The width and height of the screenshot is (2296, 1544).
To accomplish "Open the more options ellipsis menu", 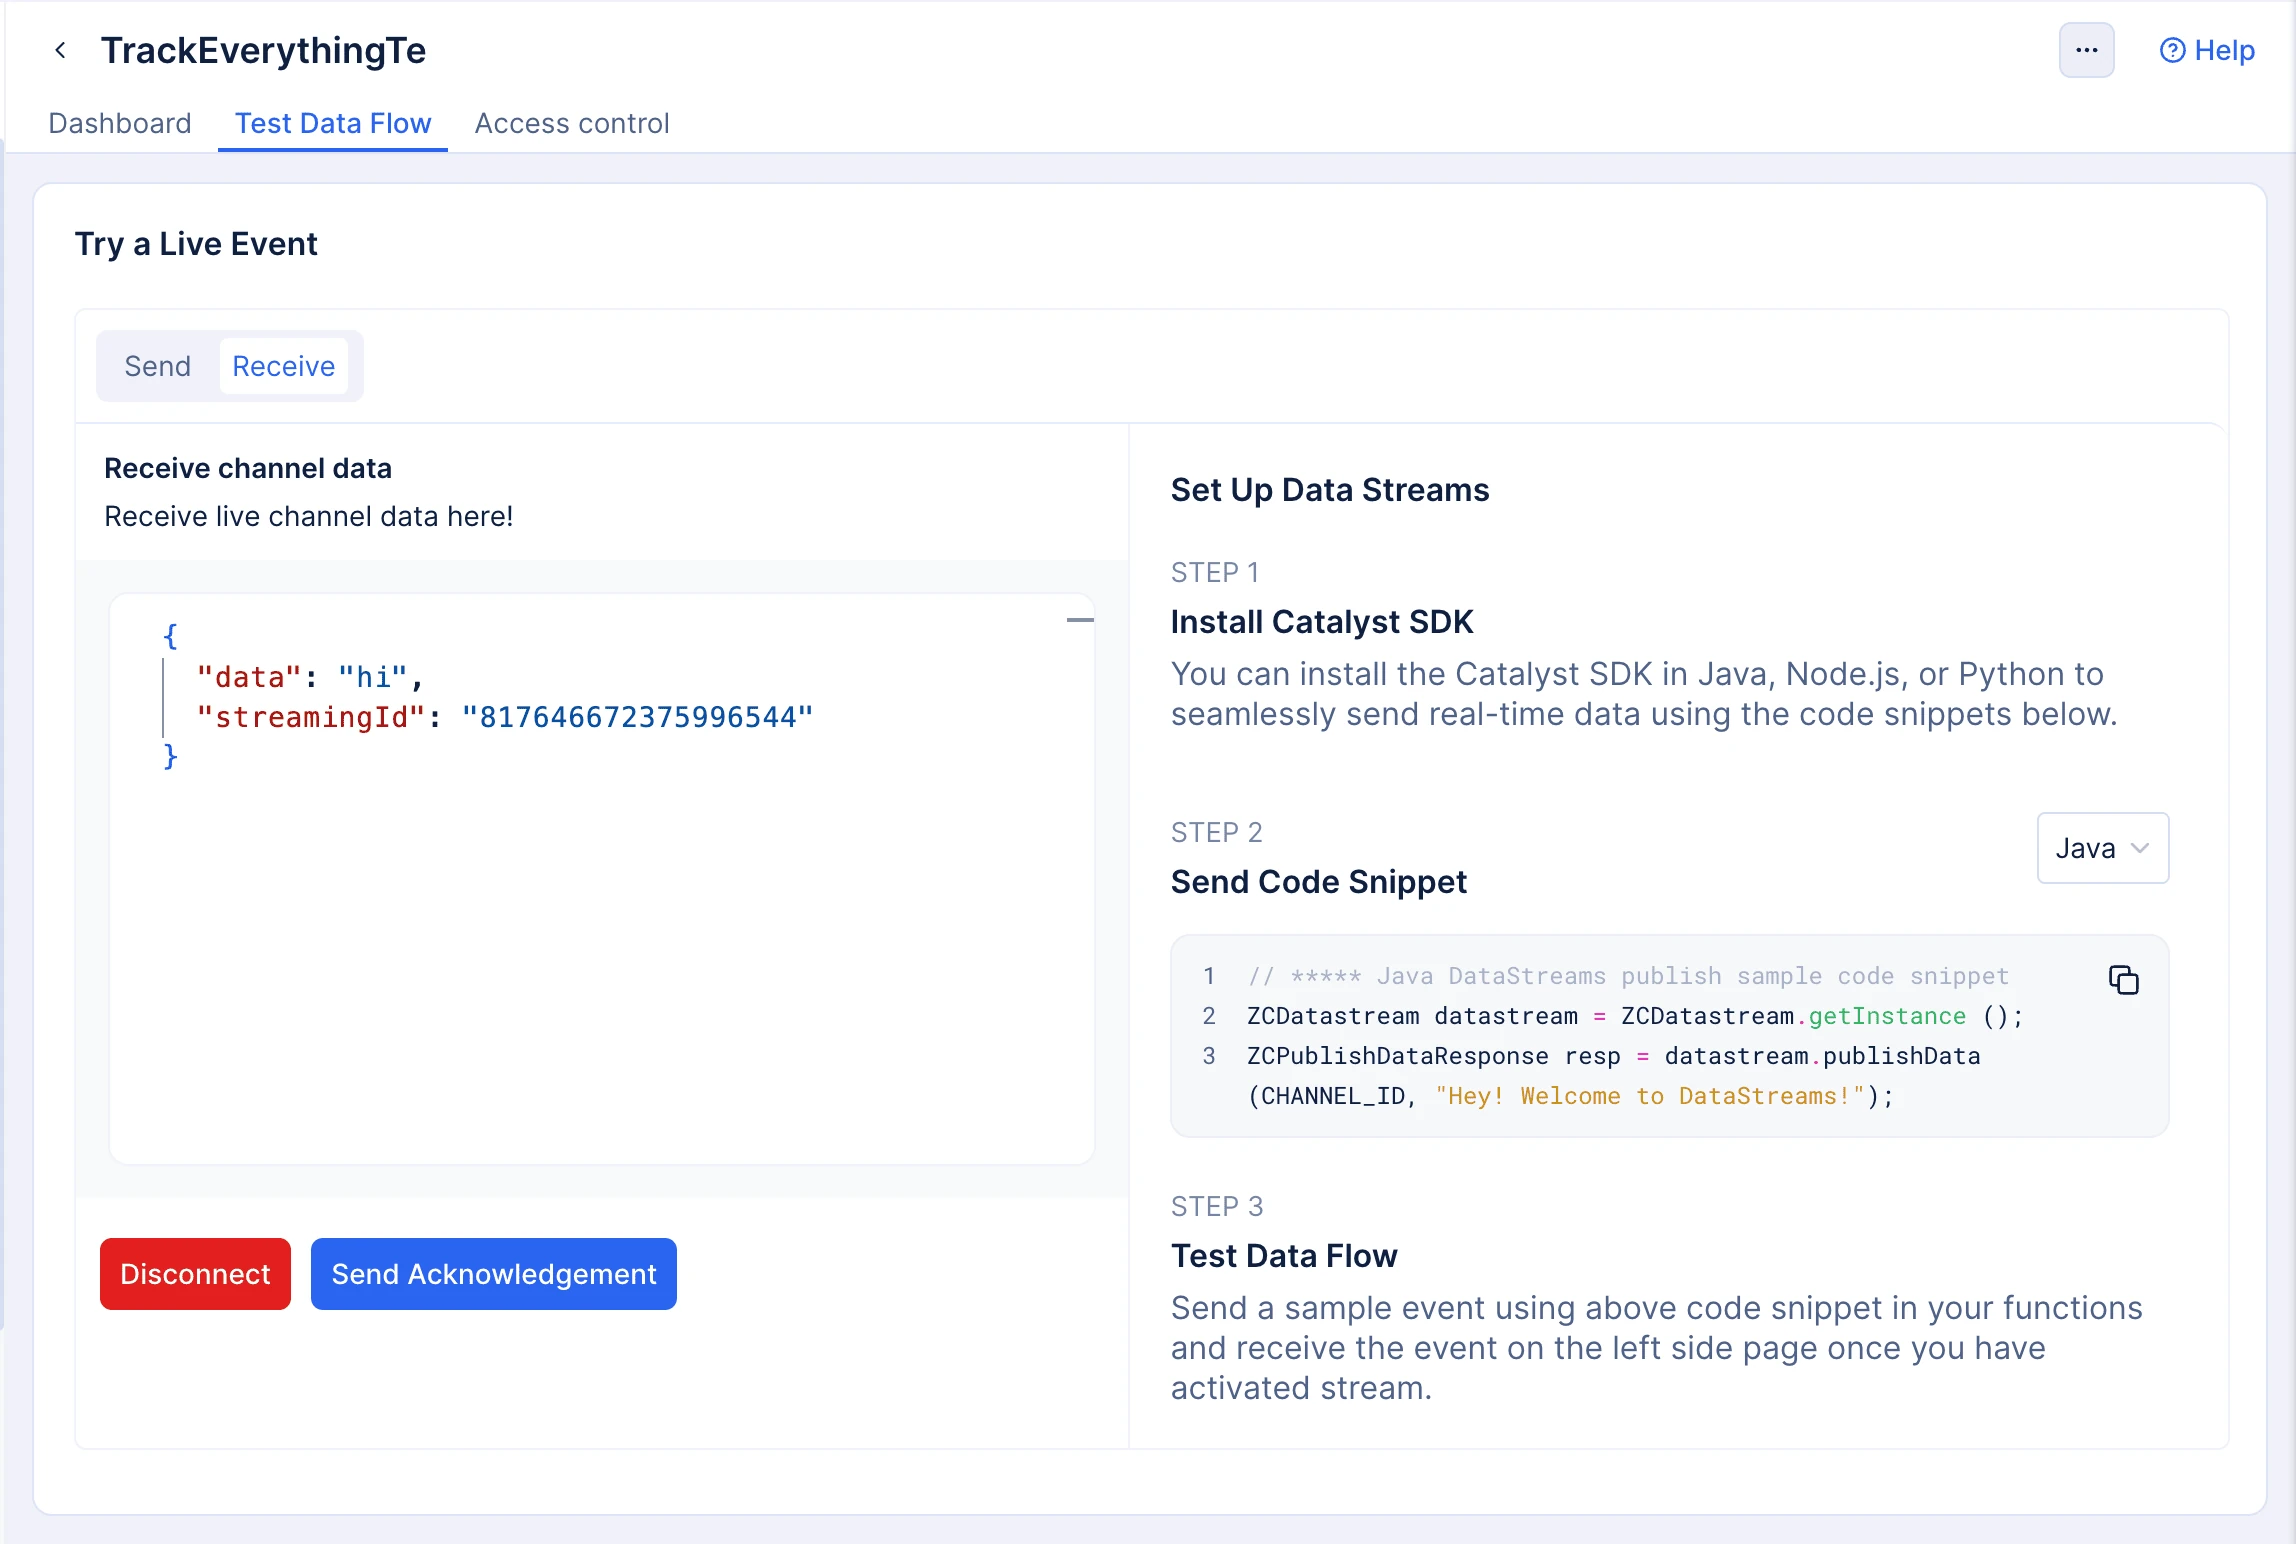I will coord(2086,50).
